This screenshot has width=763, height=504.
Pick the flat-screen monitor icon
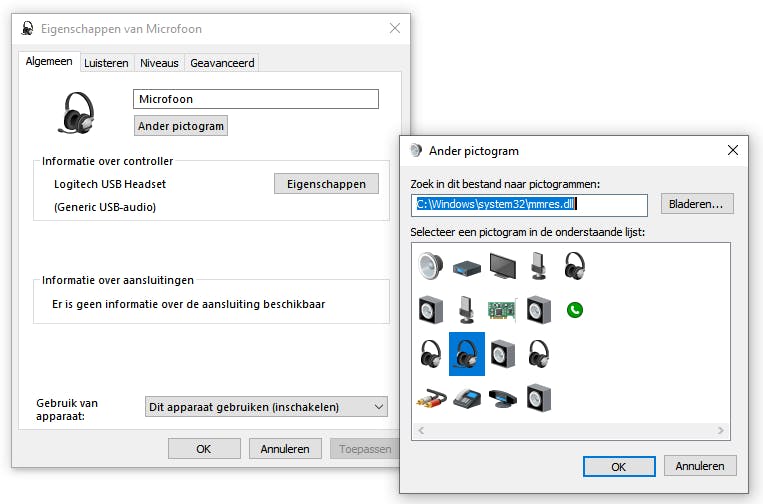(503, 266)
